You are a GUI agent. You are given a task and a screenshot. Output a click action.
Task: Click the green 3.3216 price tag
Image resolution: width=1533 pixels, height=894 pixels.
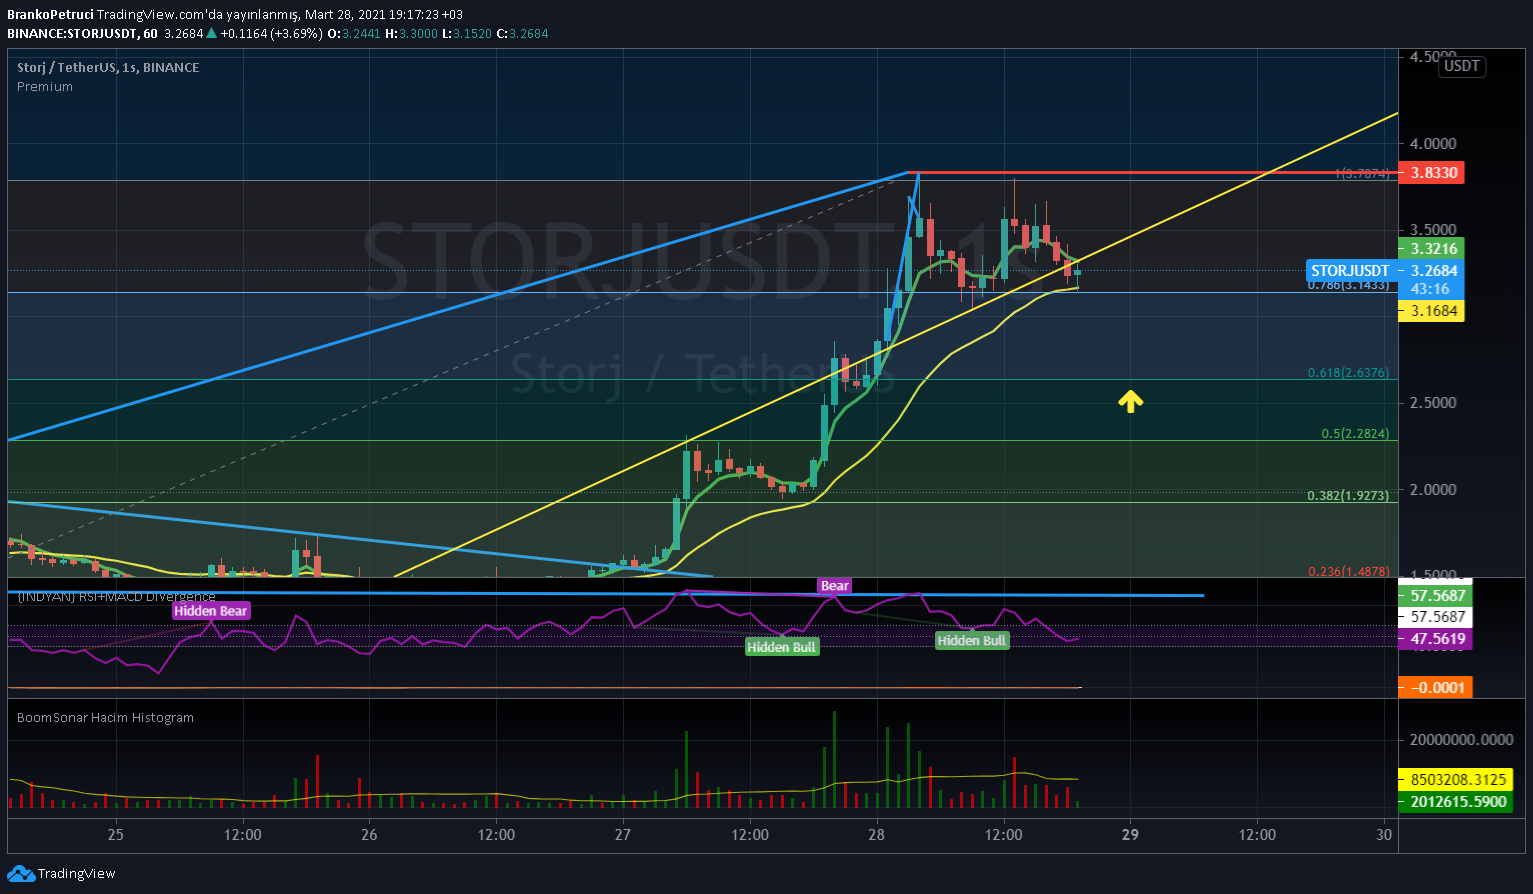click(x=1431, y=248)
